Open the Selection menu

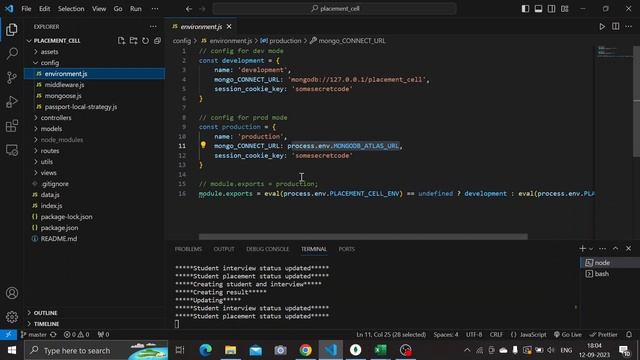tap(71, 9)
